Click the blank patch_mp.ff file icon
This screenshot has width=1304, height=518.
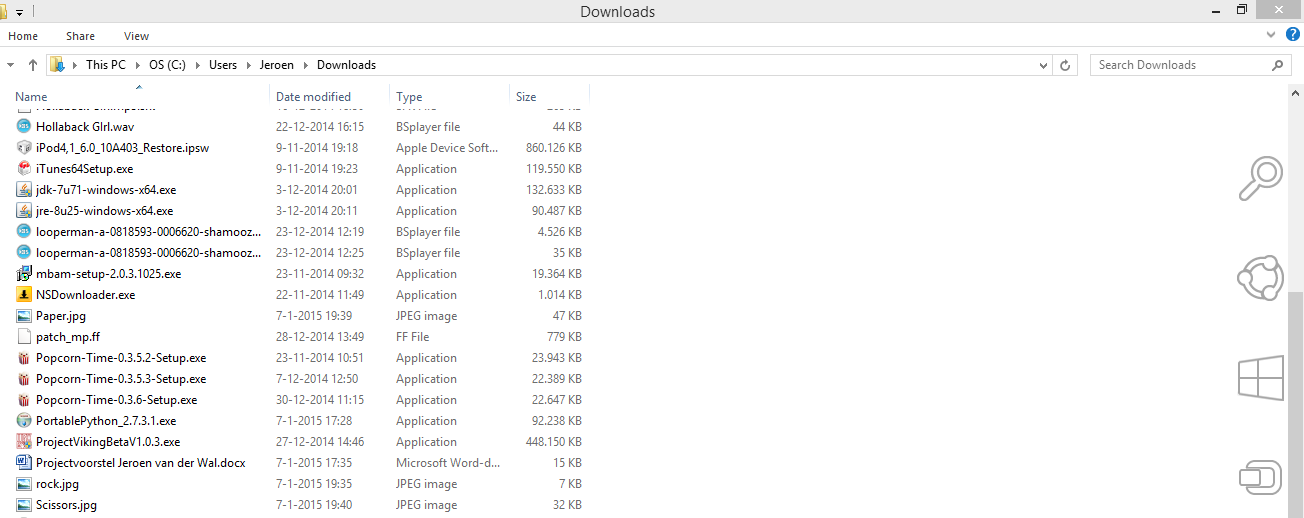point(25,337)
